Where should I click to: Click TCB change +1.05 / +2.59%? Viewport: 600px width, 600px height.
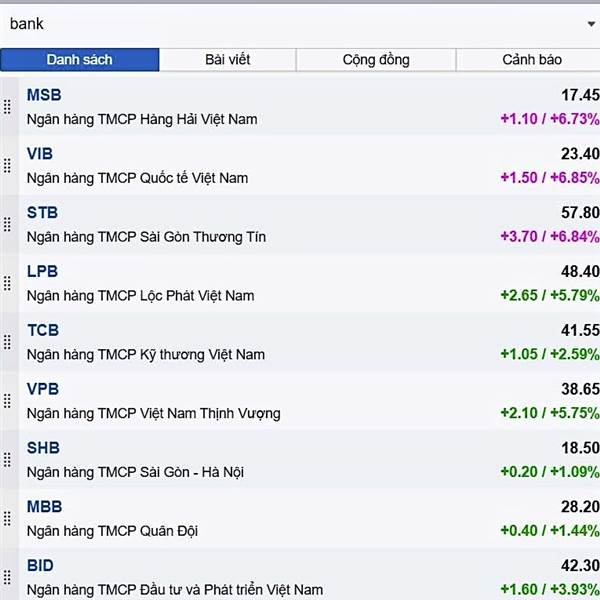tap(550, 354)
